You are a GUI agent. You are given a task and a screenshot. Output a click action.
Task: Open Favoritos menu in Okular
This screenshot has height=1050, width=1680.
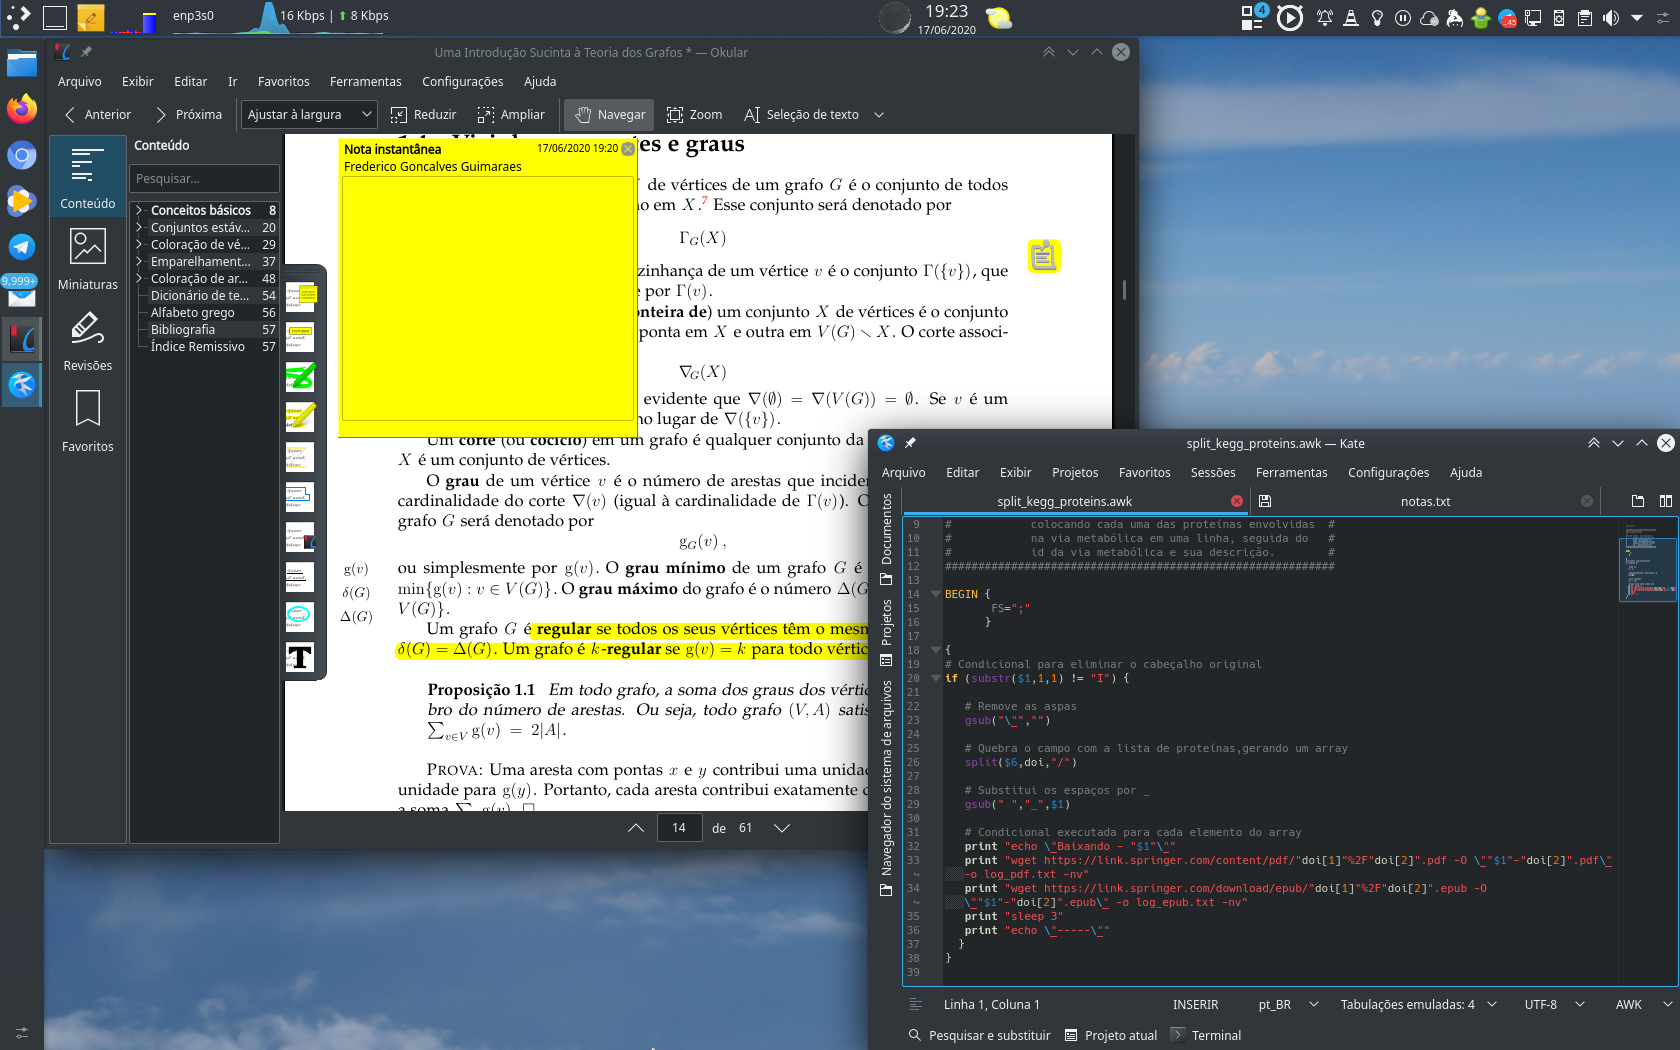(x=284, y=82)
